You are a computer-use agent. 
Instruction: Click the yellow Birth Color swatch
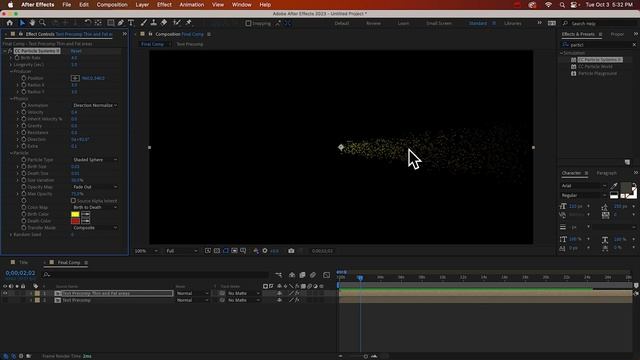75,214
